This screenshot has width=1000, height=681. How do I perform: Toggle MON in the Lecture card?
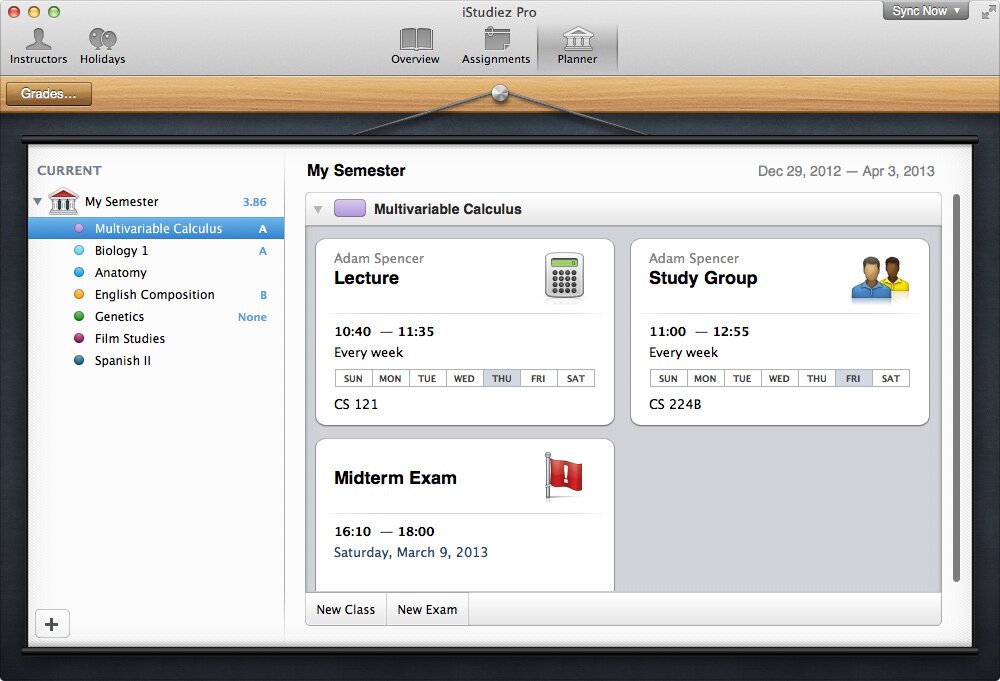(390, 378)
